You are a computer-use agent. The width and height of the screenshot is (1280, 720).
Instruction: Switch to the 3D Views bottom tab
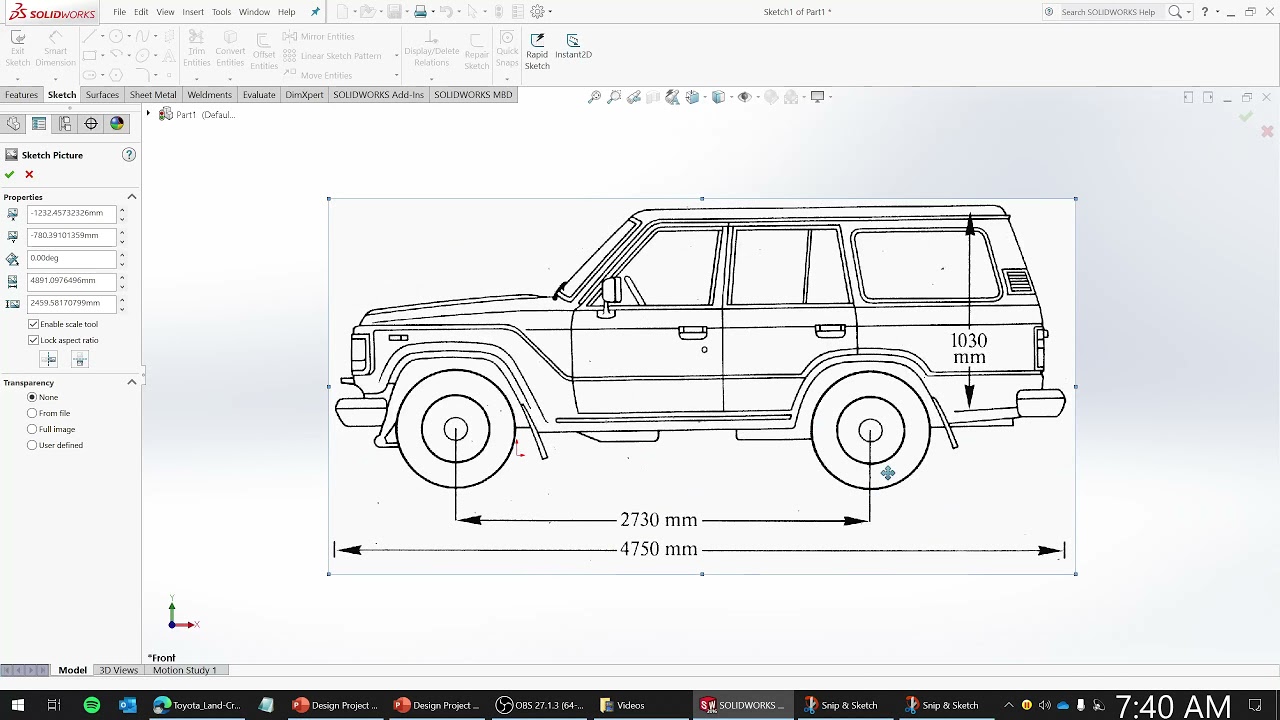pyautogui.click(x=118, y=670)
